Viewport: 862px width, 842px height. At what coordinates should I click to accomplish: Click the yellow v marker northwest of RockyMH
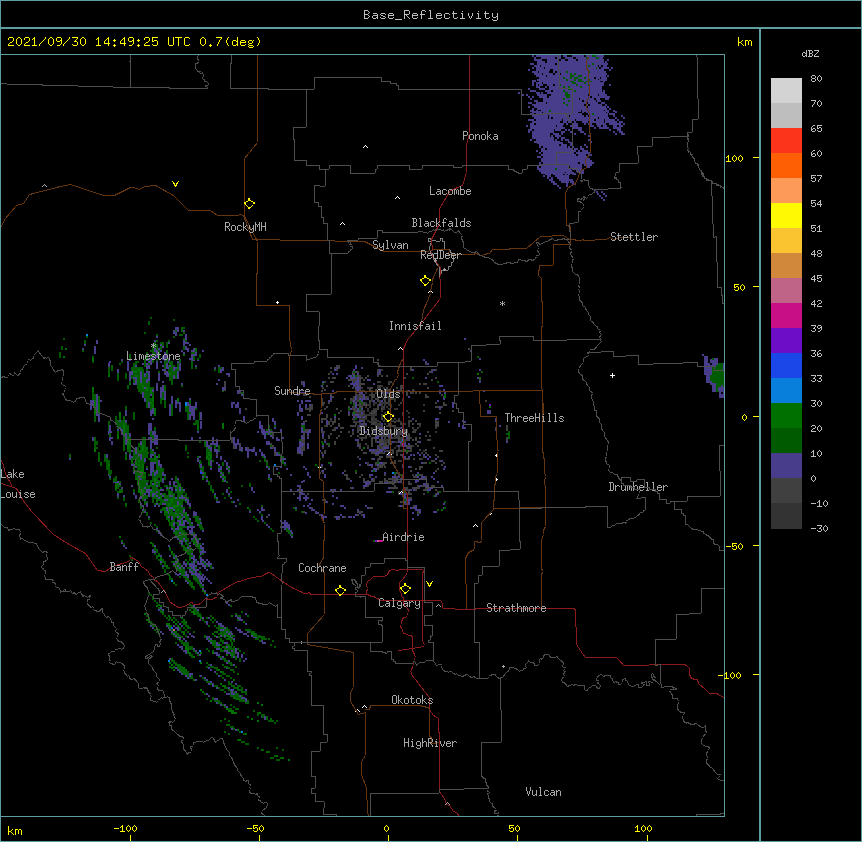[175, 184]
